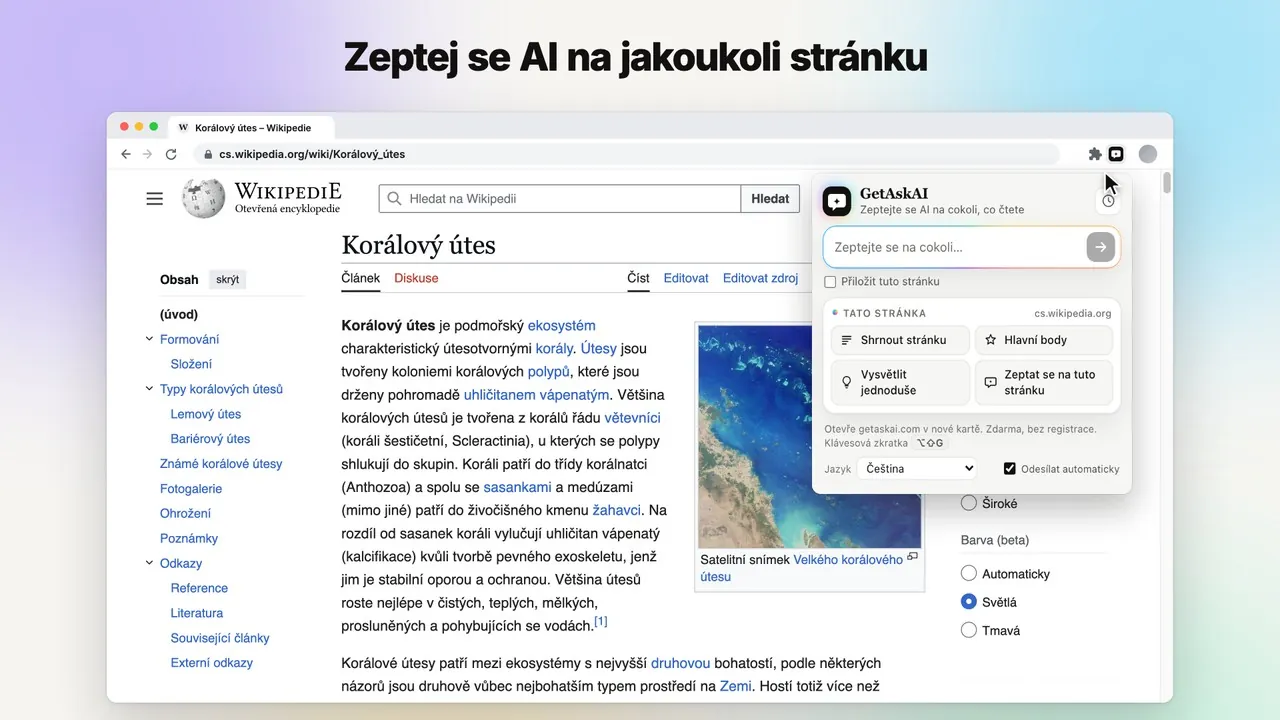Click the site lock icon in address bar

pos(208,154)
